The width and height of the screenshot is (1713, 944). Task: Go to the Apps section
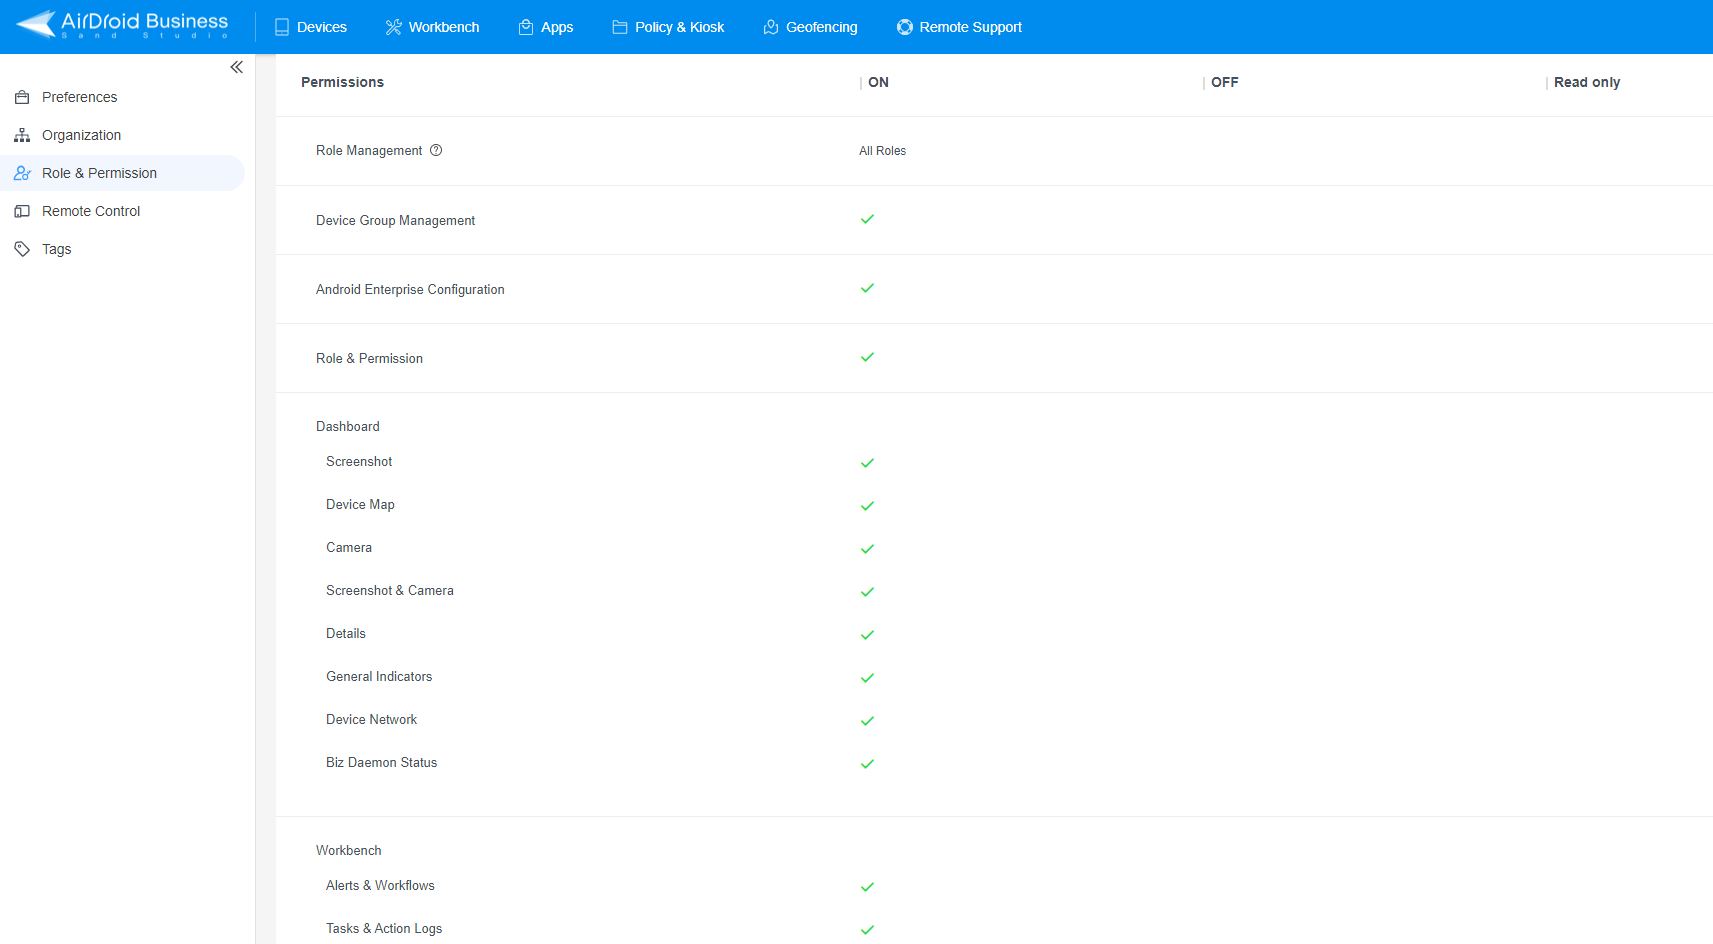tap(546, 27)
